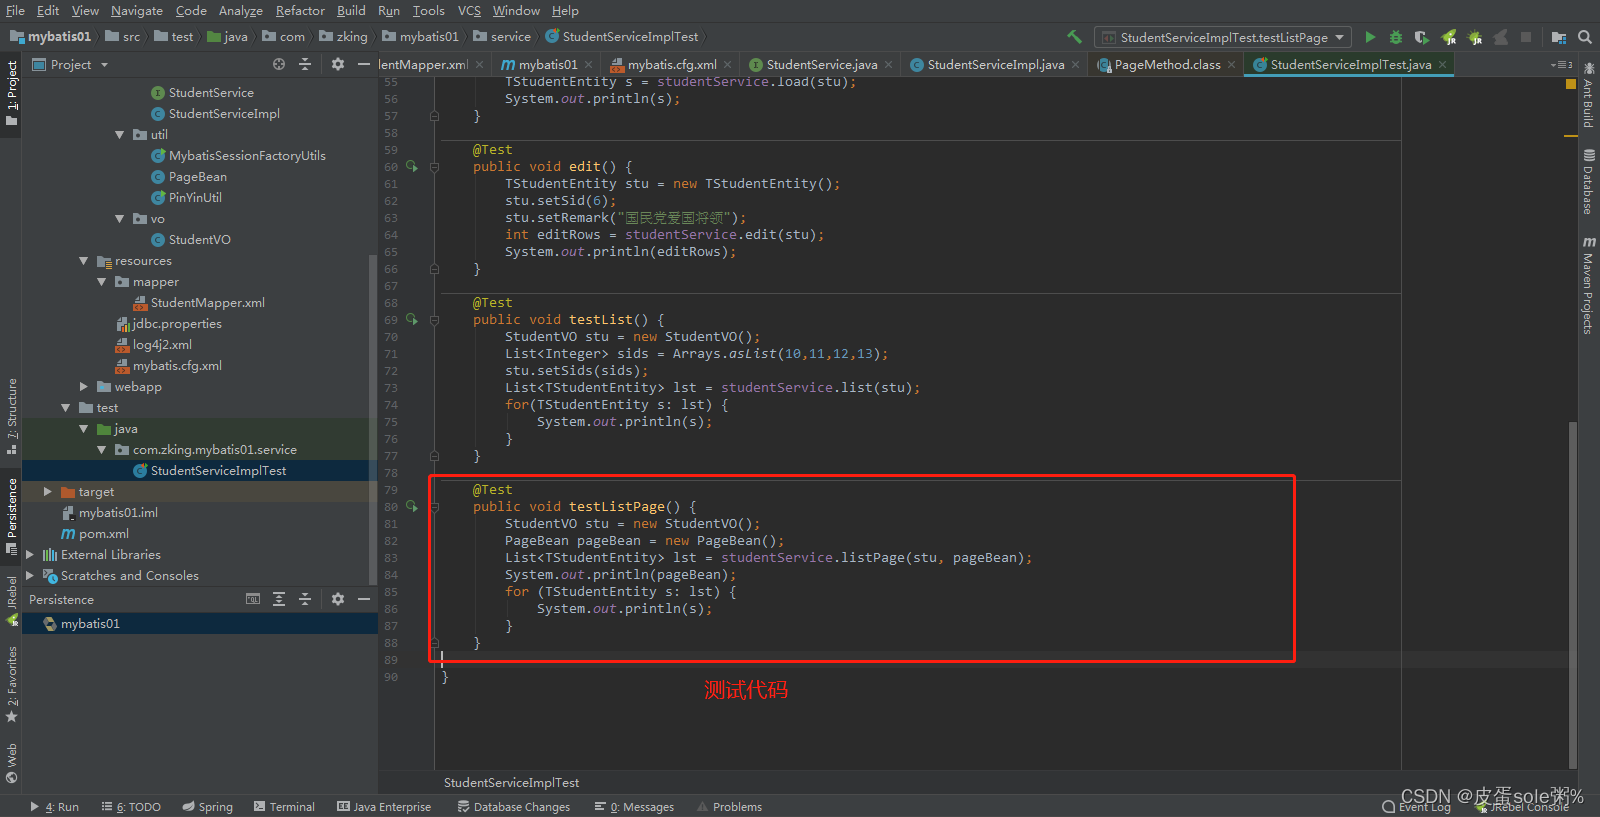Toggle the 1: Project tool window button
Image resolution: width=1600 pixels, height=817 pixels.
pos(11,93)
